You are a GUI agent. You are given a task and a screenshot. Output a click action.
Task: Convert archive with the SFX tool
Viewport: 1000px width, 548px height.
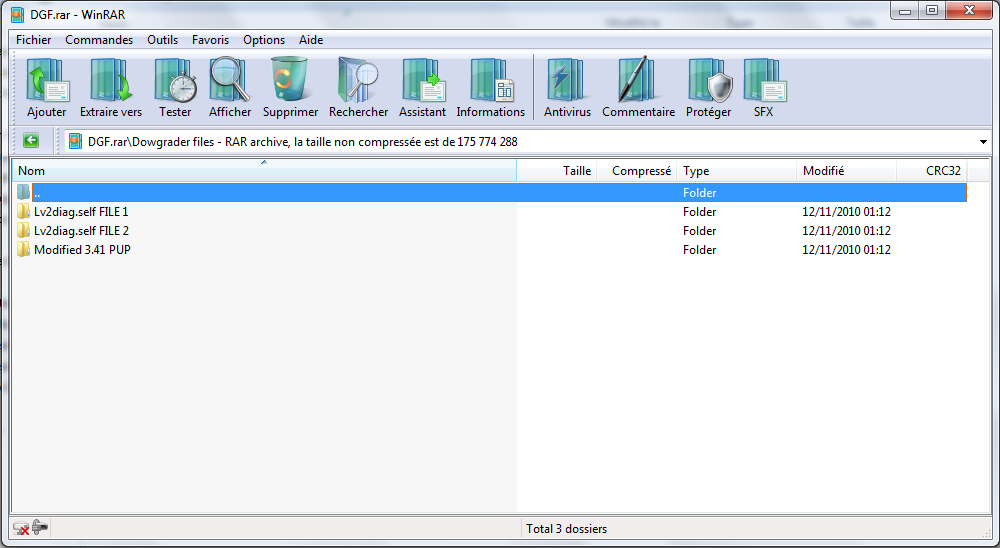(763, 87)
